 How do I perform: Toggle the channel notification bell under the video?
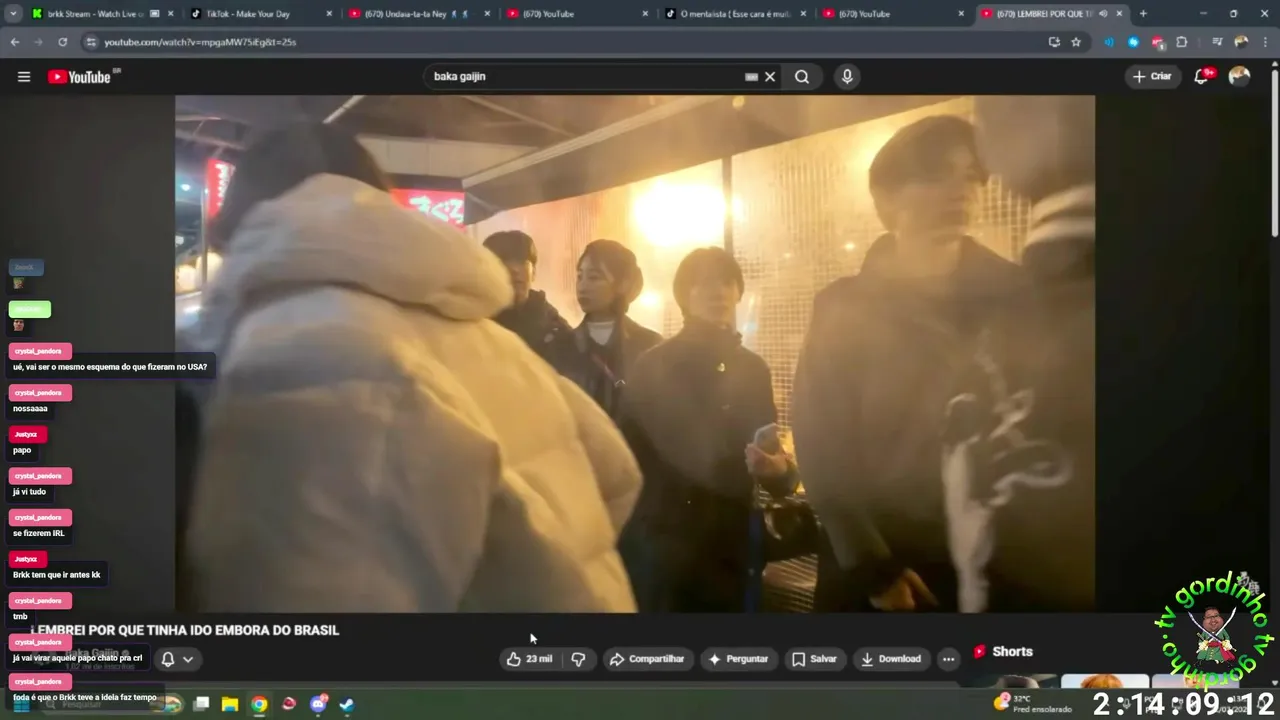tap(168, 659)
